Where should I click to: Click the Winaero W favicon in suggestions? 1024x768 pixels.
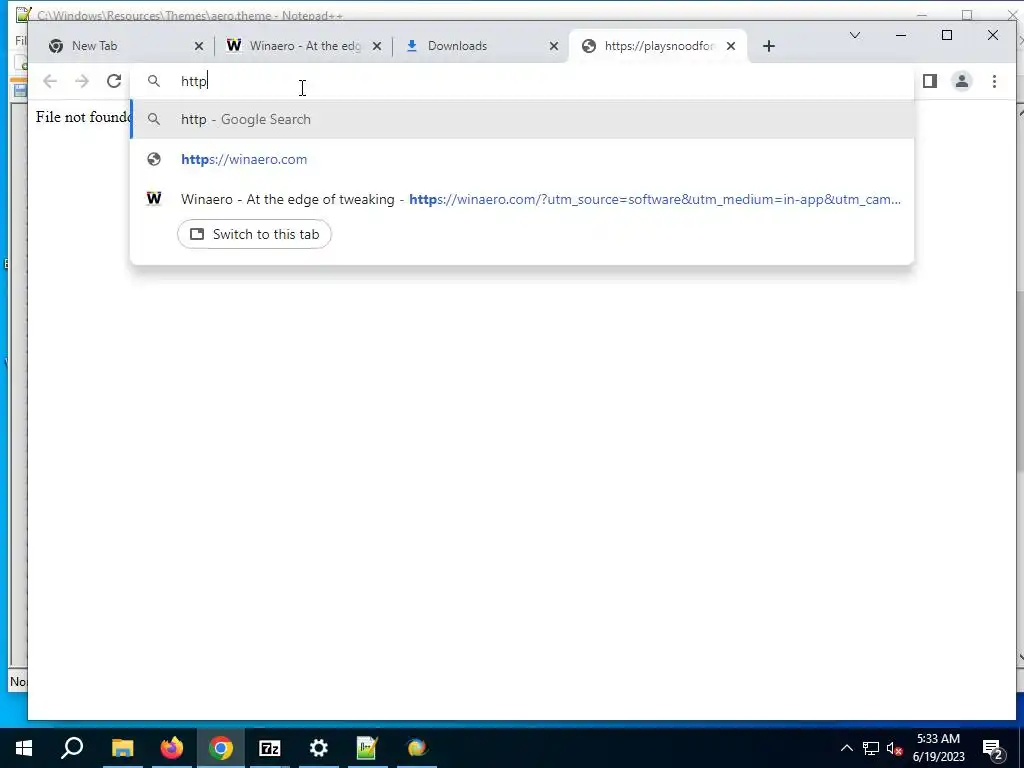pos(154,199)
